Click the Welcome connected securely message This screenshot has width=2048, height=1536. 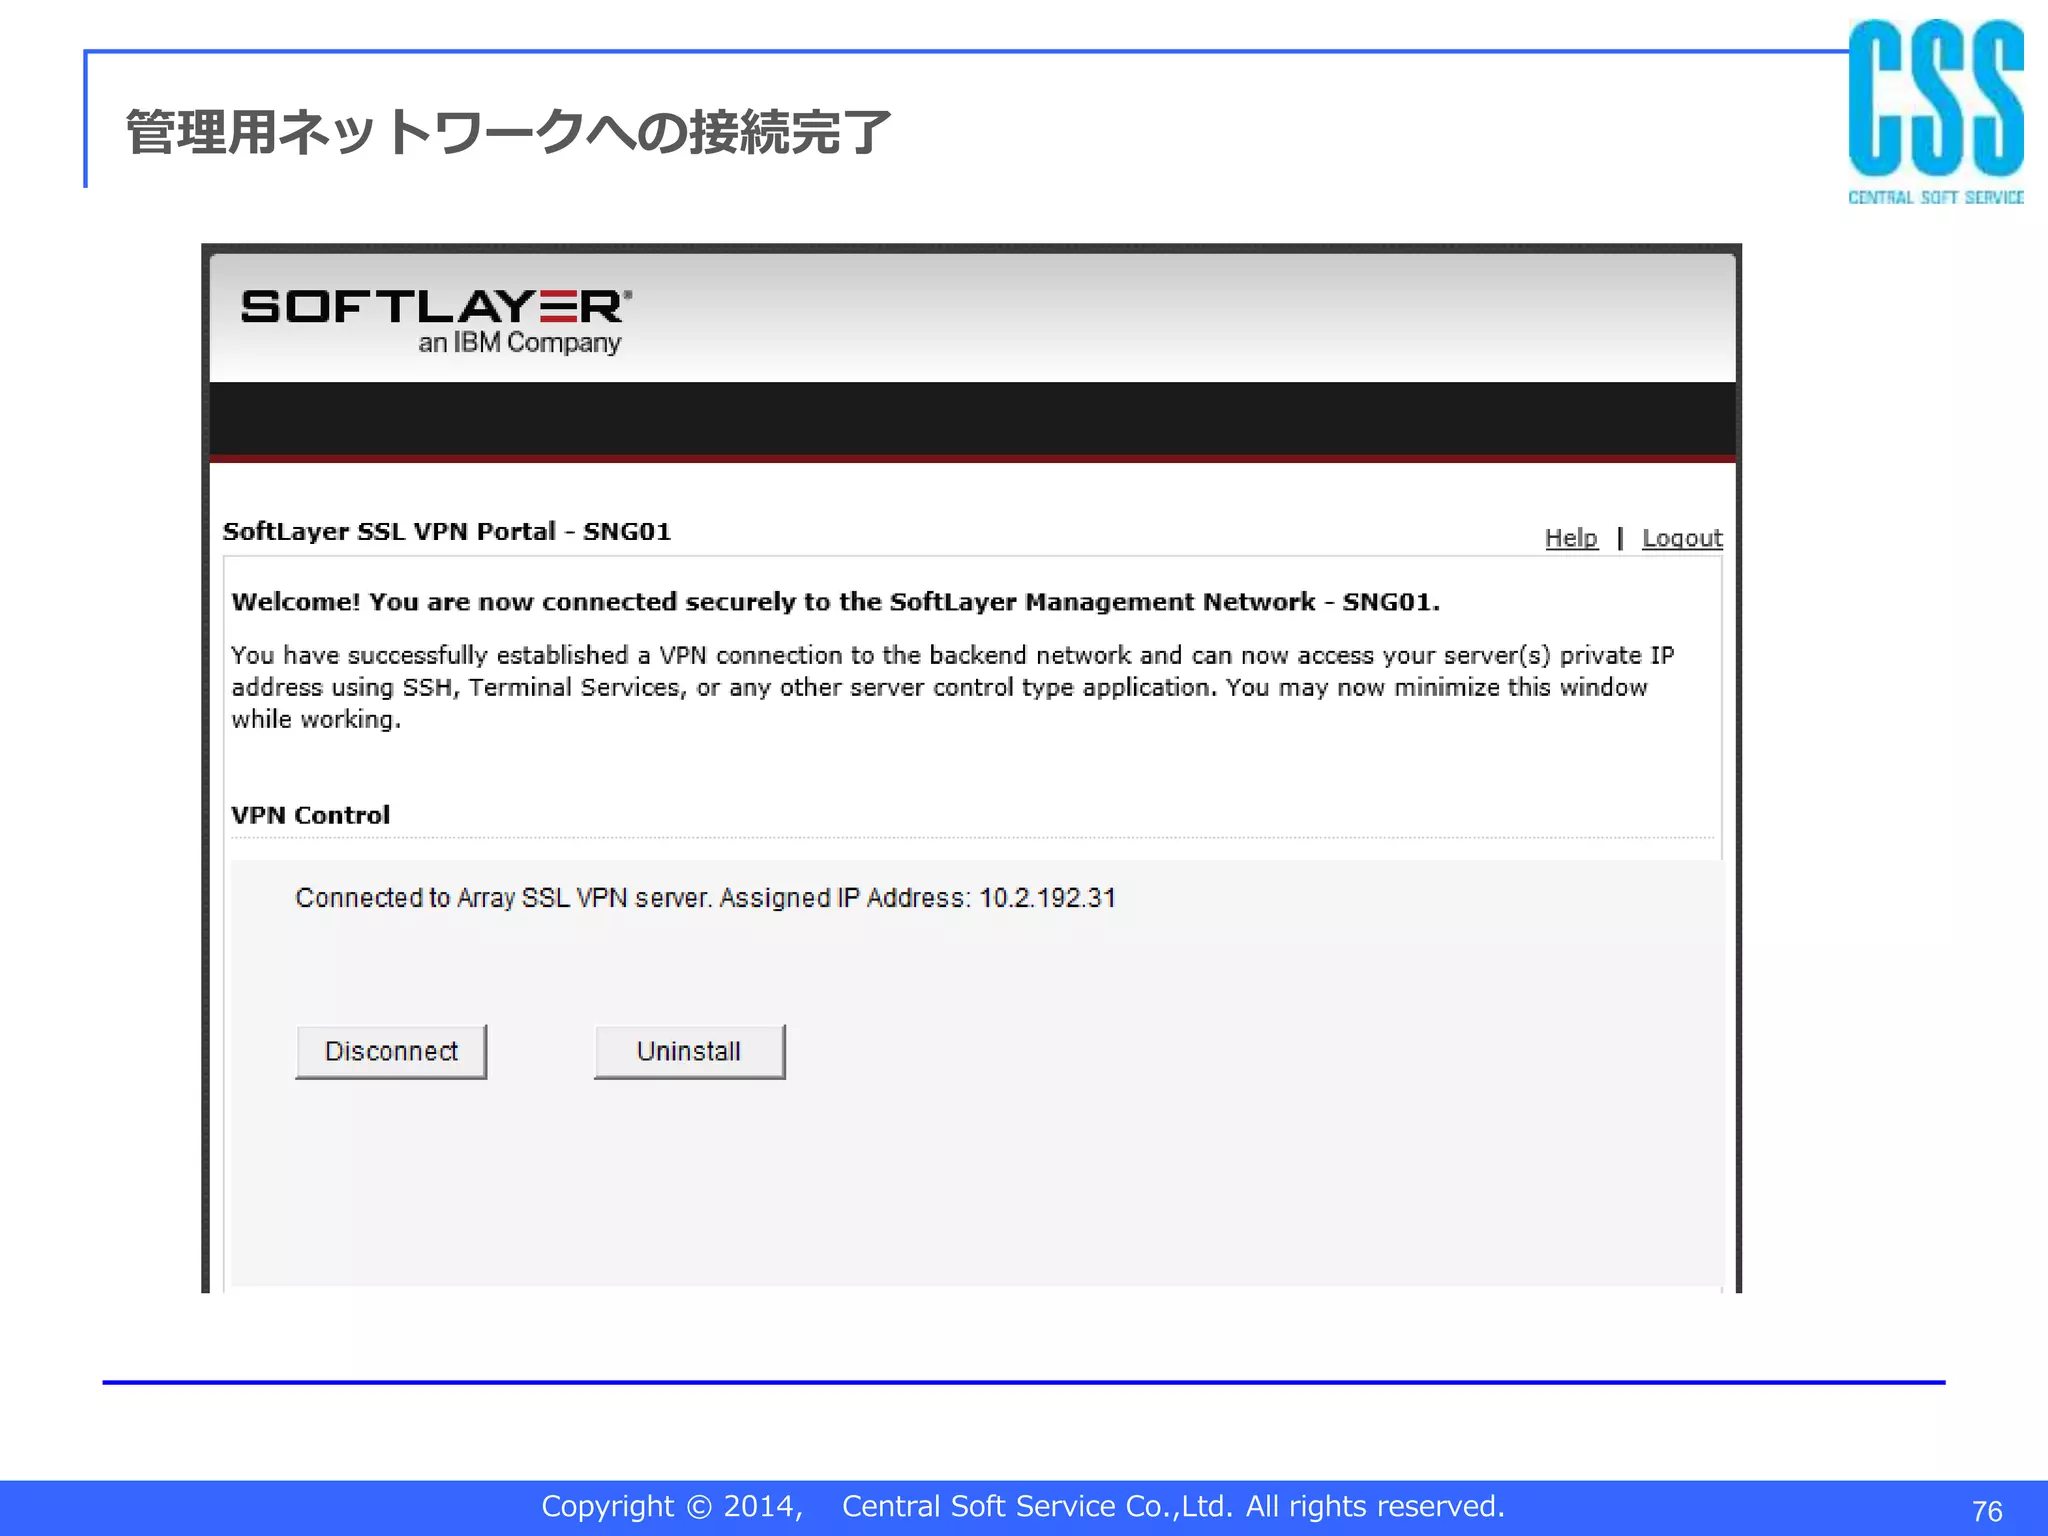pyautogui.click(x=835, y=602)
